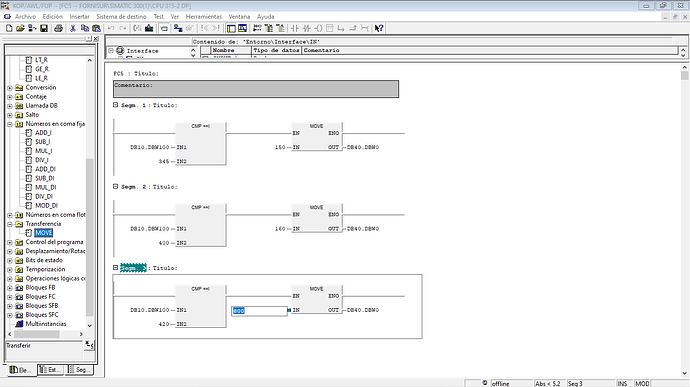
Task: Expand the Bloques FB folder
Action: (x=10, y=288)
